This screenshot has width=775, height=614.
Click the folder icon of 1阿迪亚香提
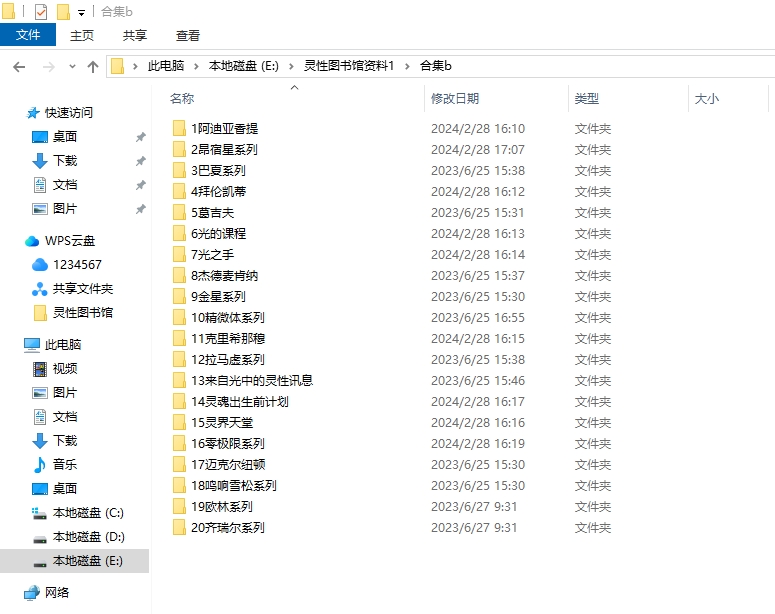coord(179,129)
